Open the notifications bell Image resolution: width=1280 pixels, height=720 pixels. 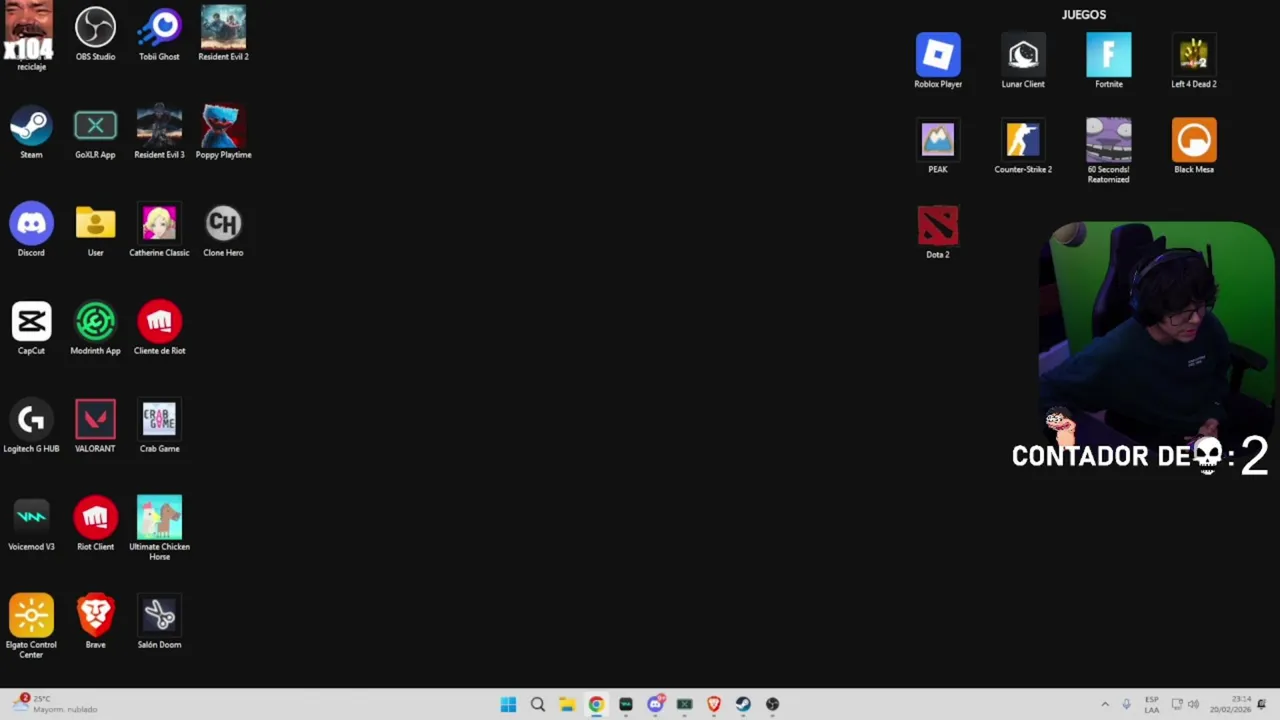(x=1262, y=704)
